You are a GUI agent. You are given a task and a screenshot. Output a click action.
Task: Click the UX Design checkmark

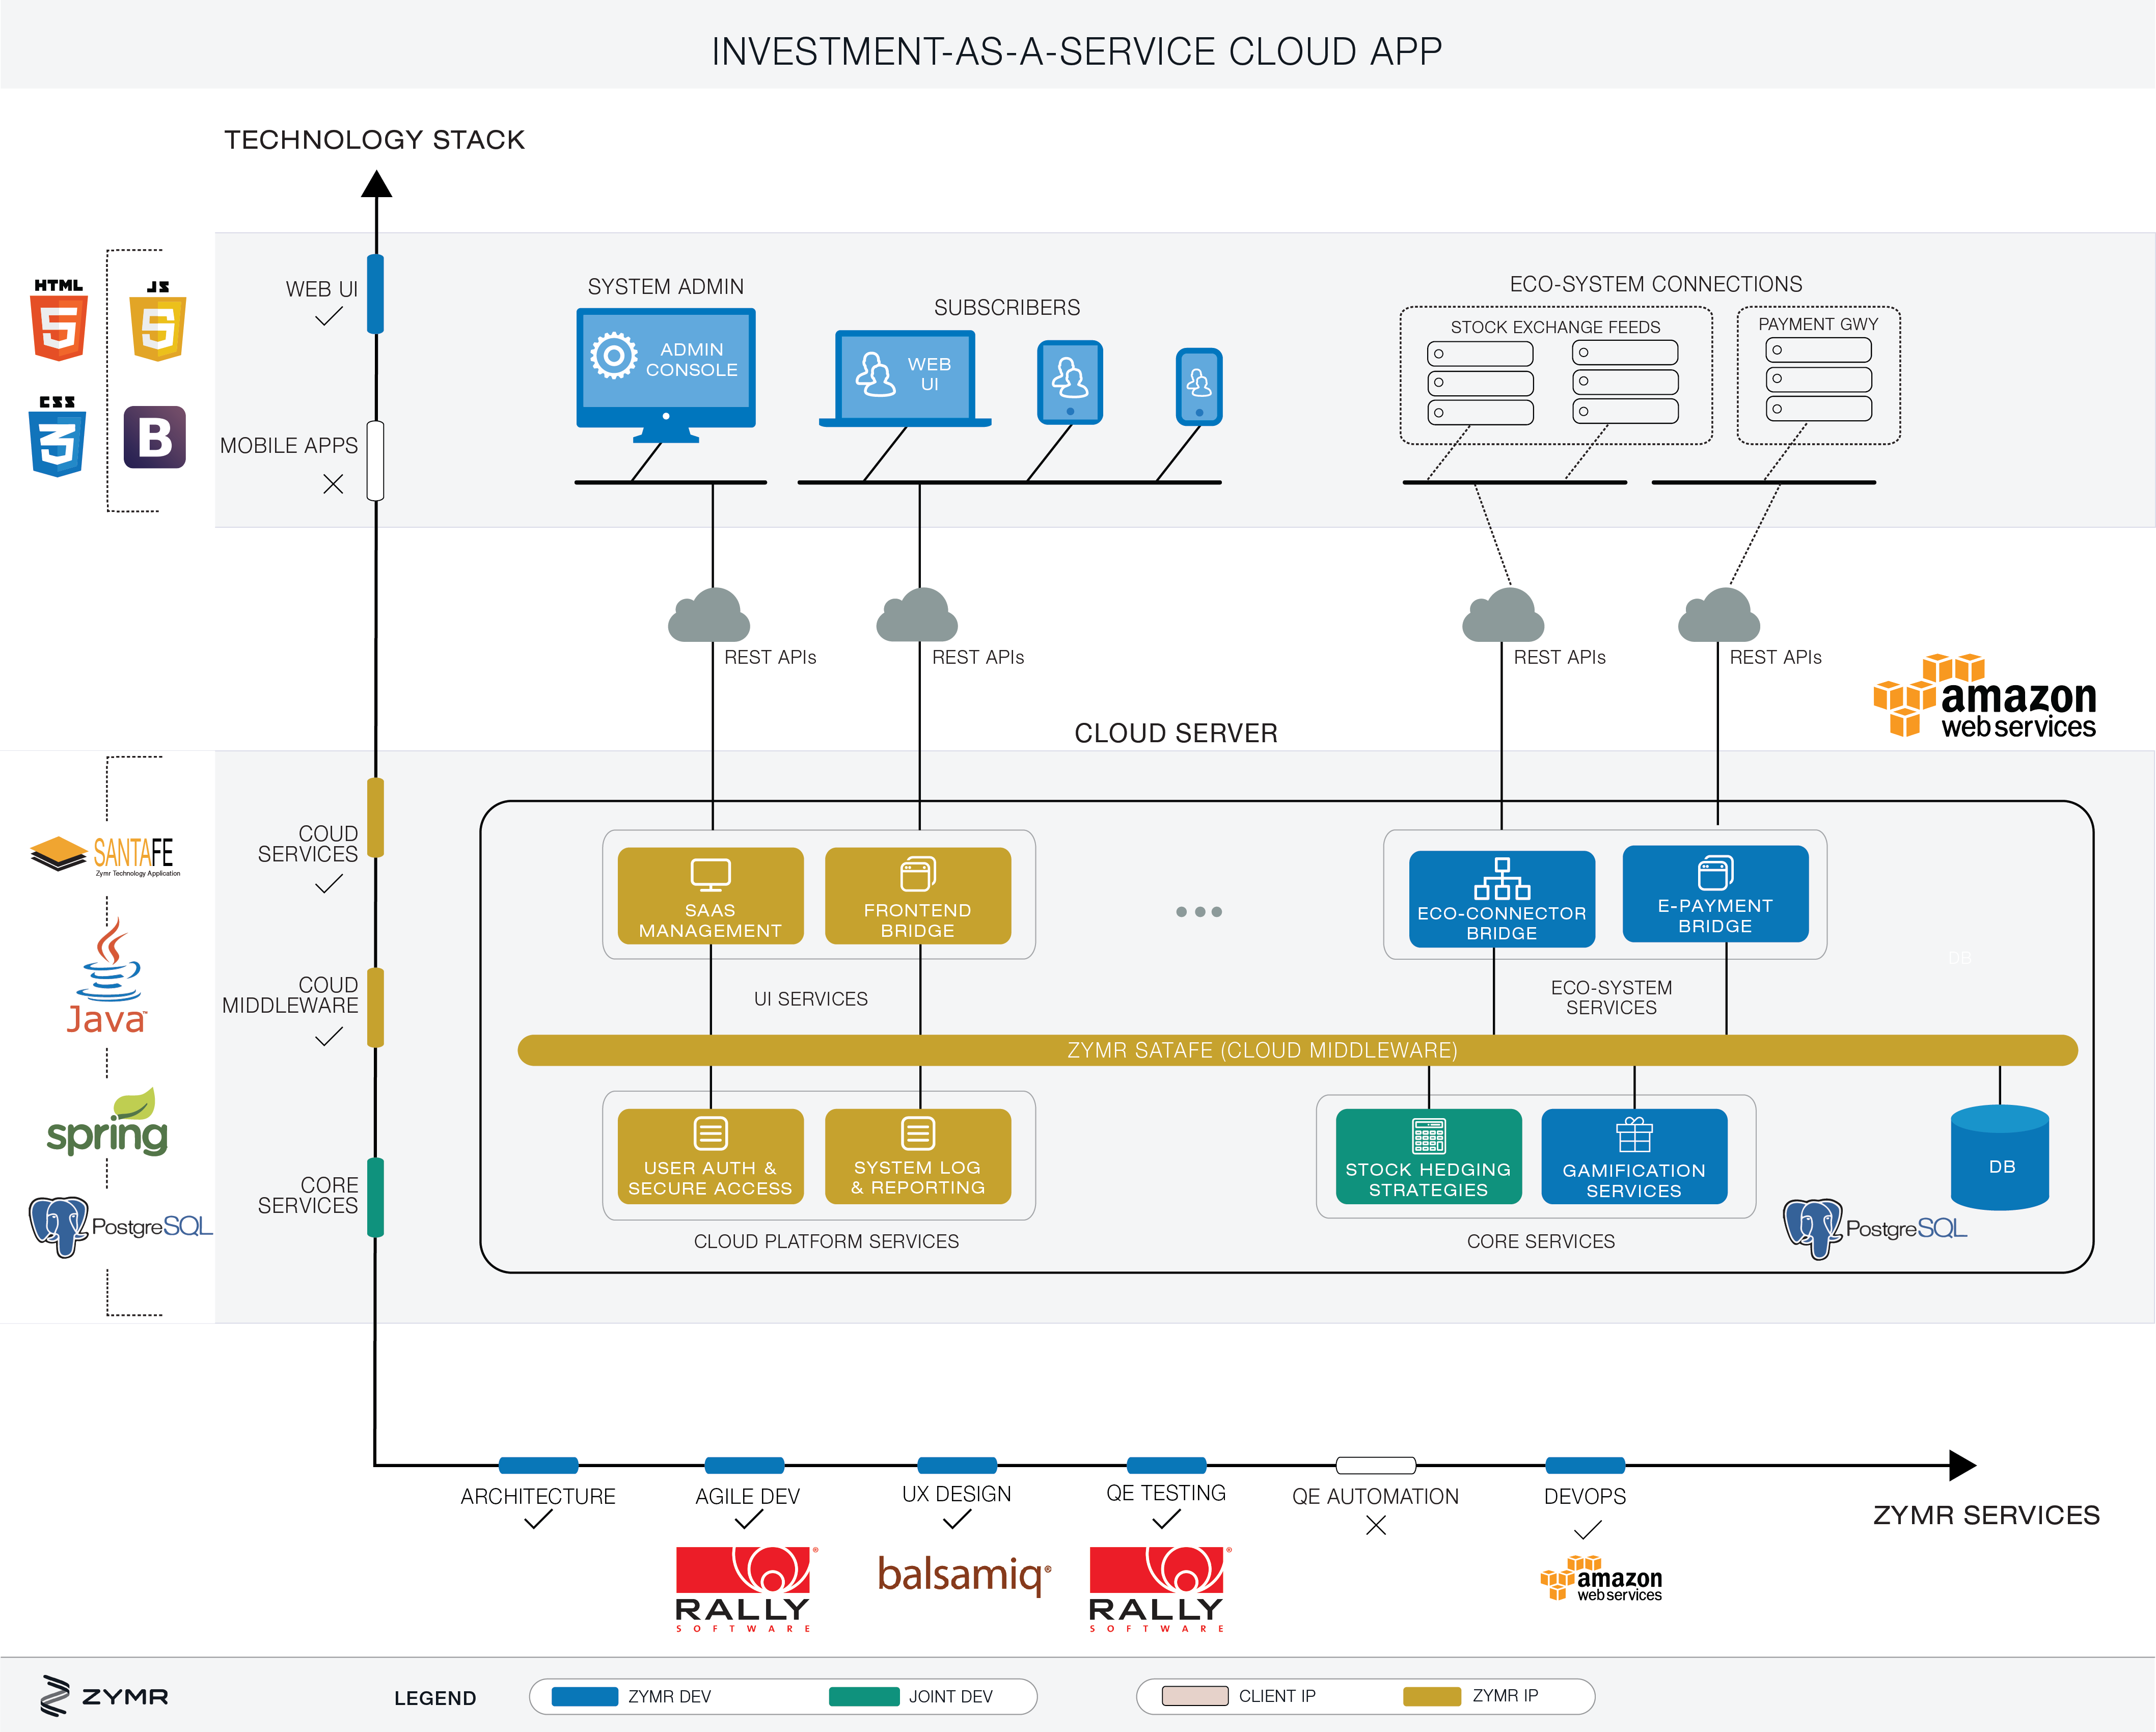click(x=957, y=1520)
